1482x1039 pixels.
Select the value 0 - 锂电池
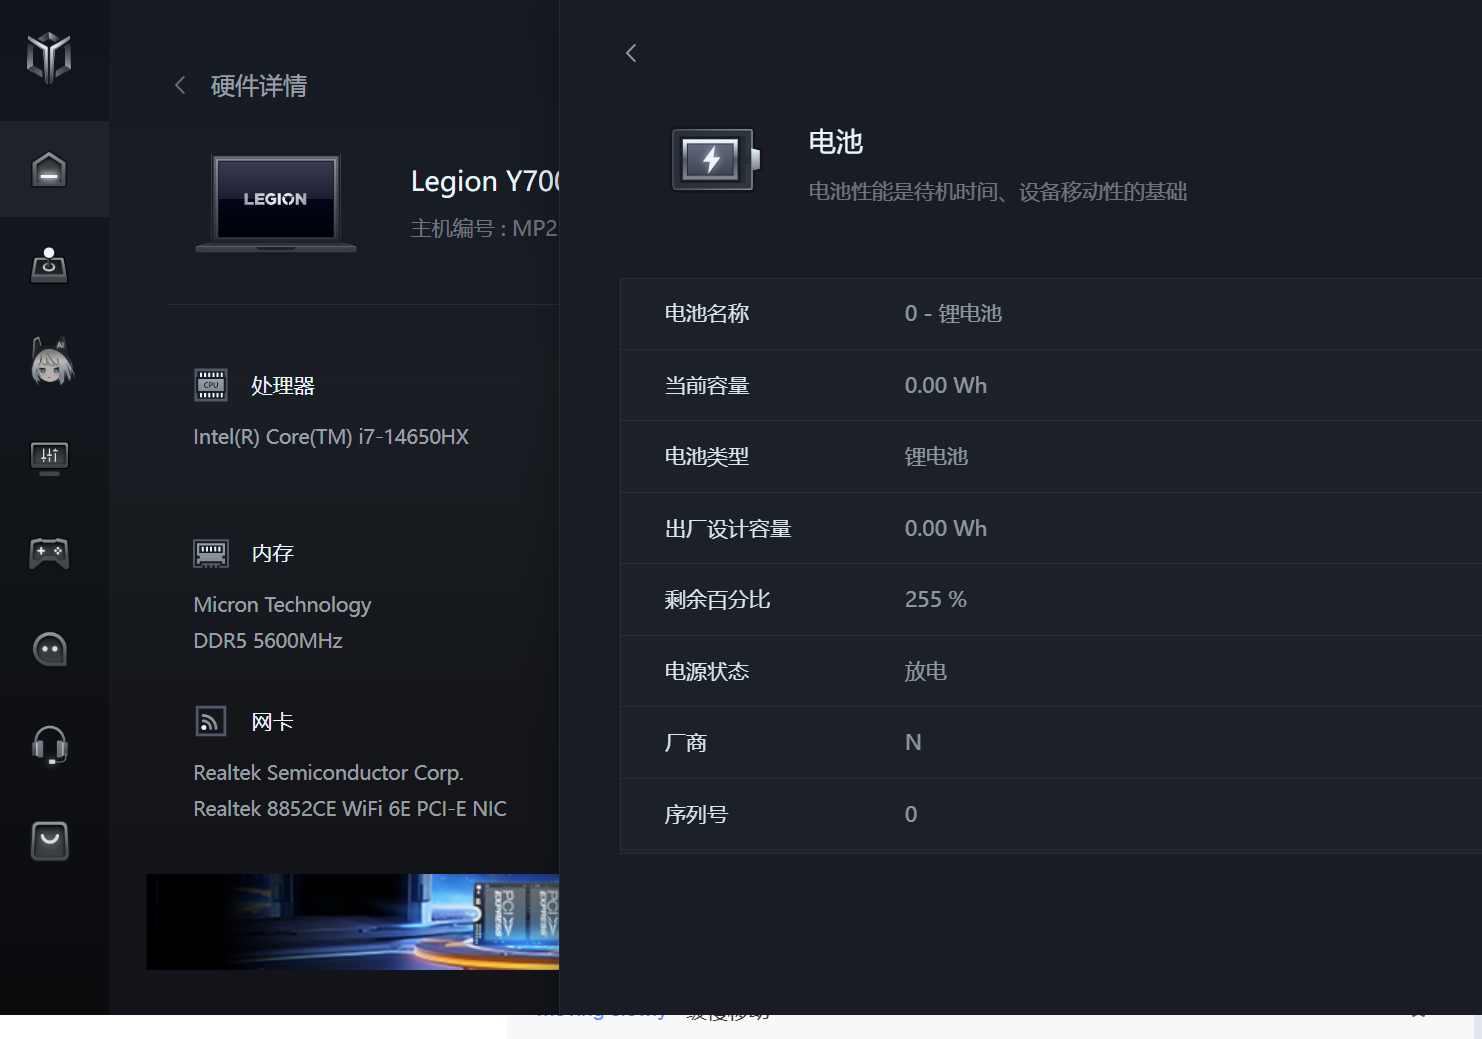point(953,314)
